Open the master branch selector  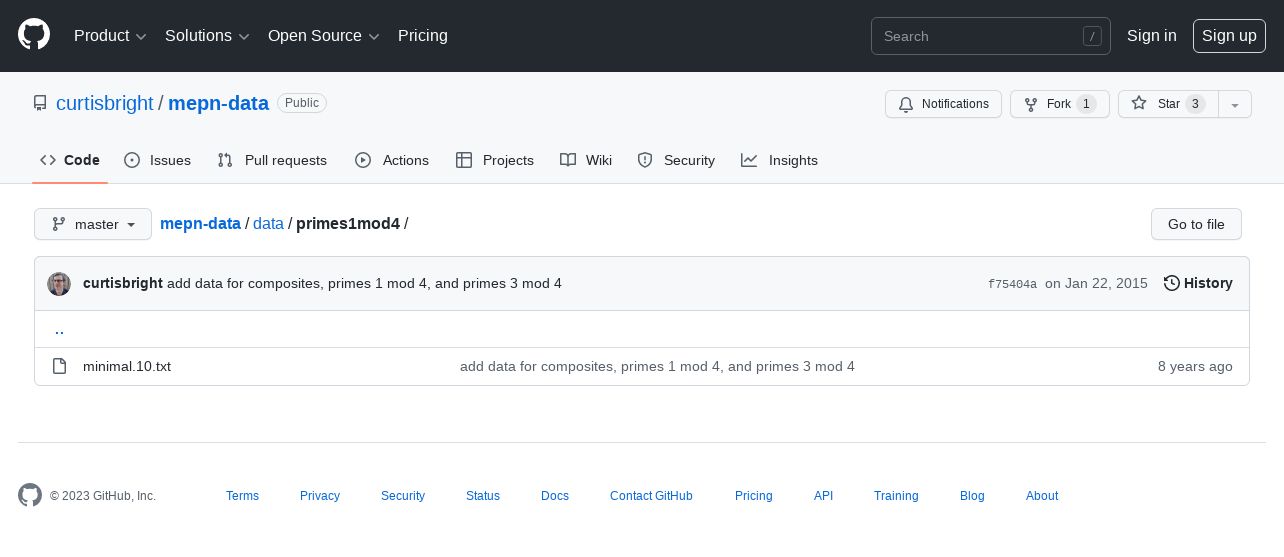pyautogui.click(x=93, y=224)
